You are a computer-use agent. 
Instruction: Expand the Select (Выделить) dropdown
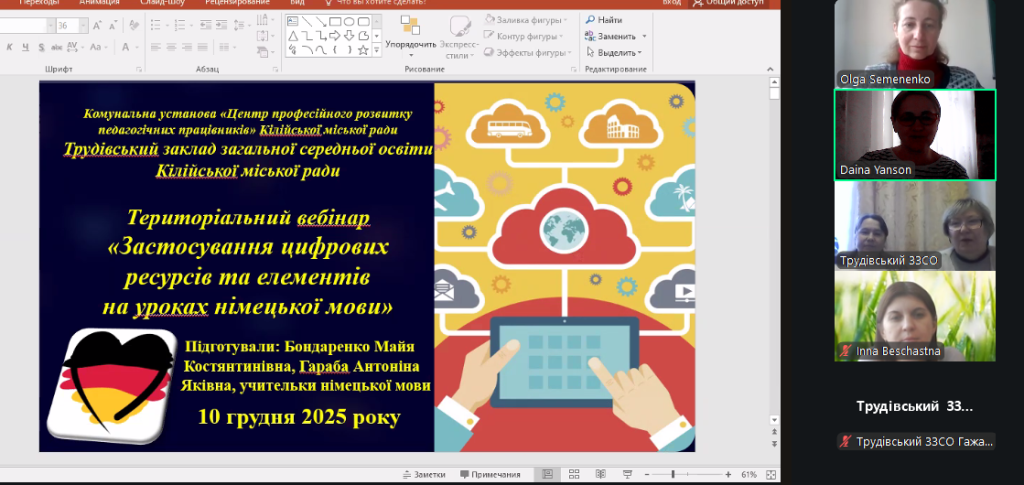[x=640, y=52]
